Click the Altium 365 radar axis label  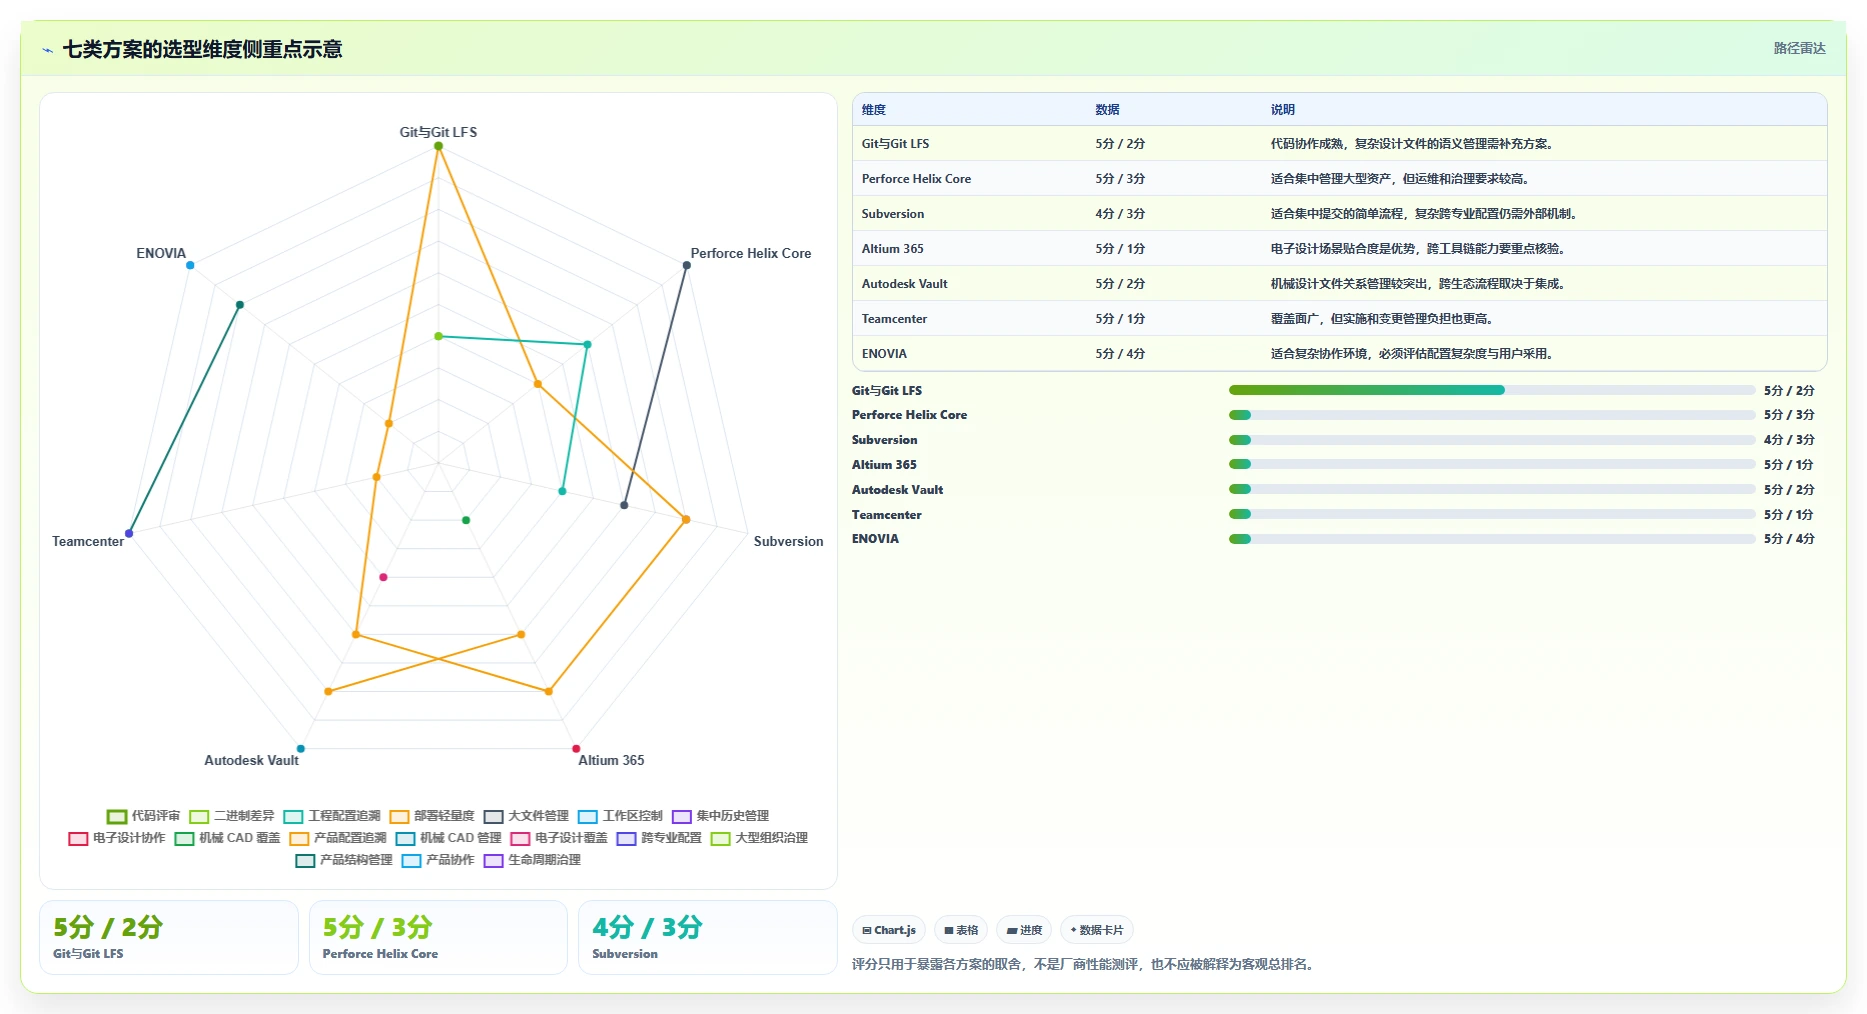click(x=611, y=760)
